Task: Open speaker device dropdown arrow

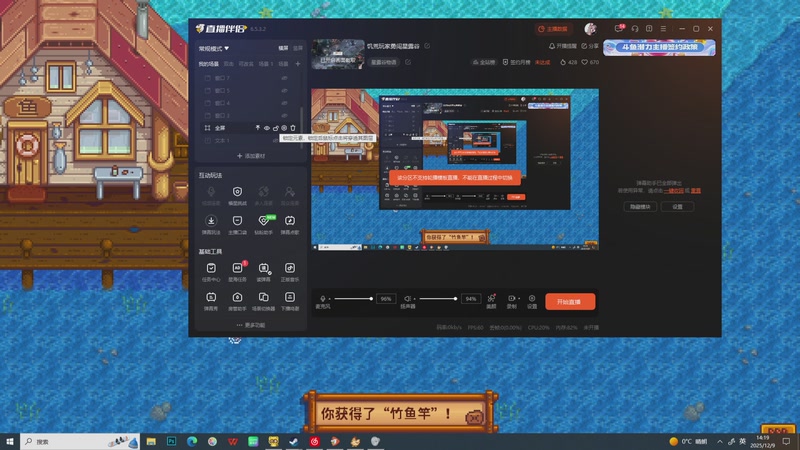Action: pos(414,299)
